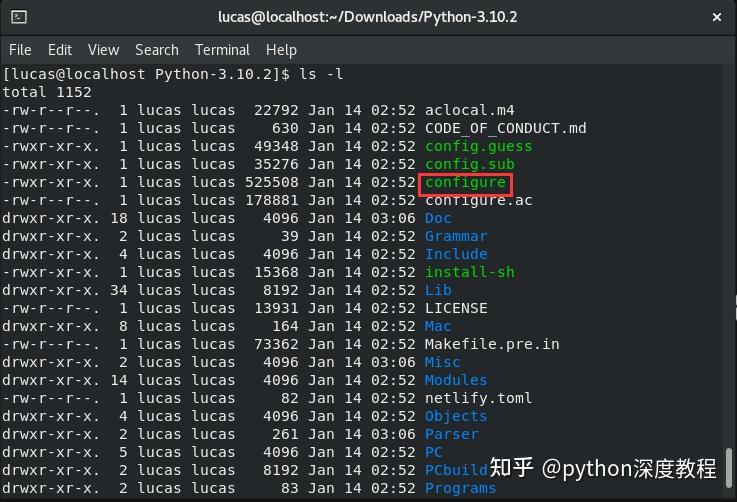Open the Help menu

coord(281,50)
